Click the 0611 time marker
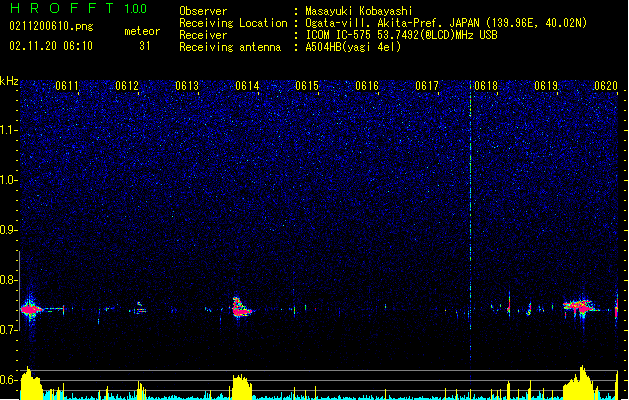This screenshot has width=629, height=400. 67,86
